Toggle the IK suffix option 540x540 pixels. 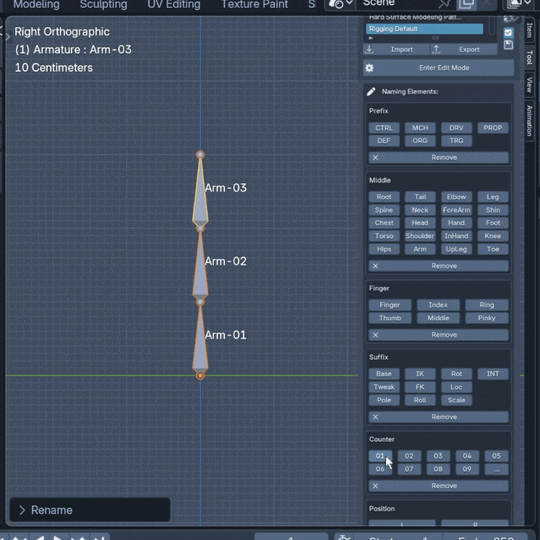coord(420,374)
